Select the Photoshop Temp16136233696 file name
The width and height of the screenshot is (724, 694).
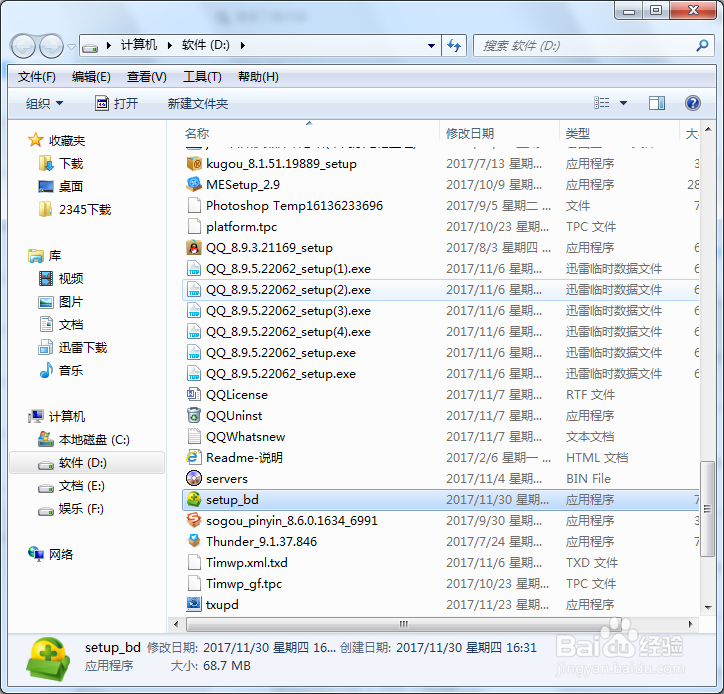click(x=294, y=205)
